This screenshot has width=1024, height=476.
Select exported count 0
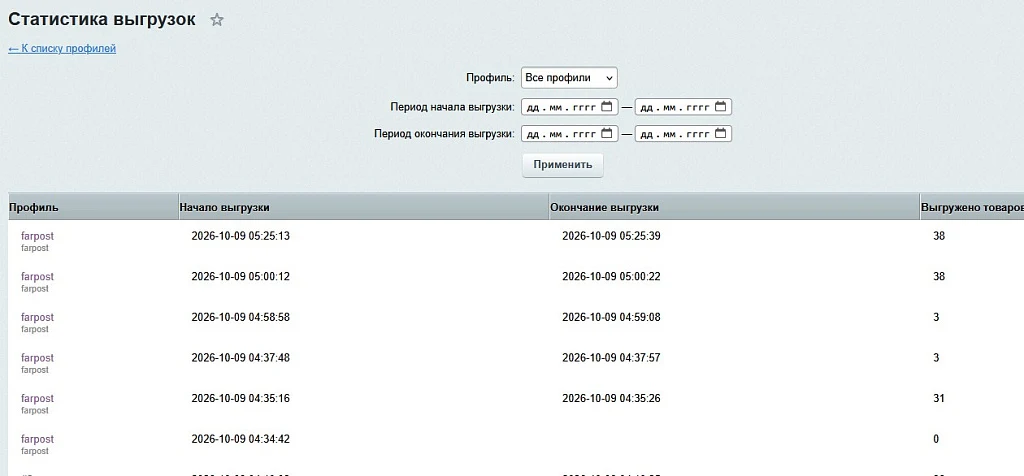point(936,439)
